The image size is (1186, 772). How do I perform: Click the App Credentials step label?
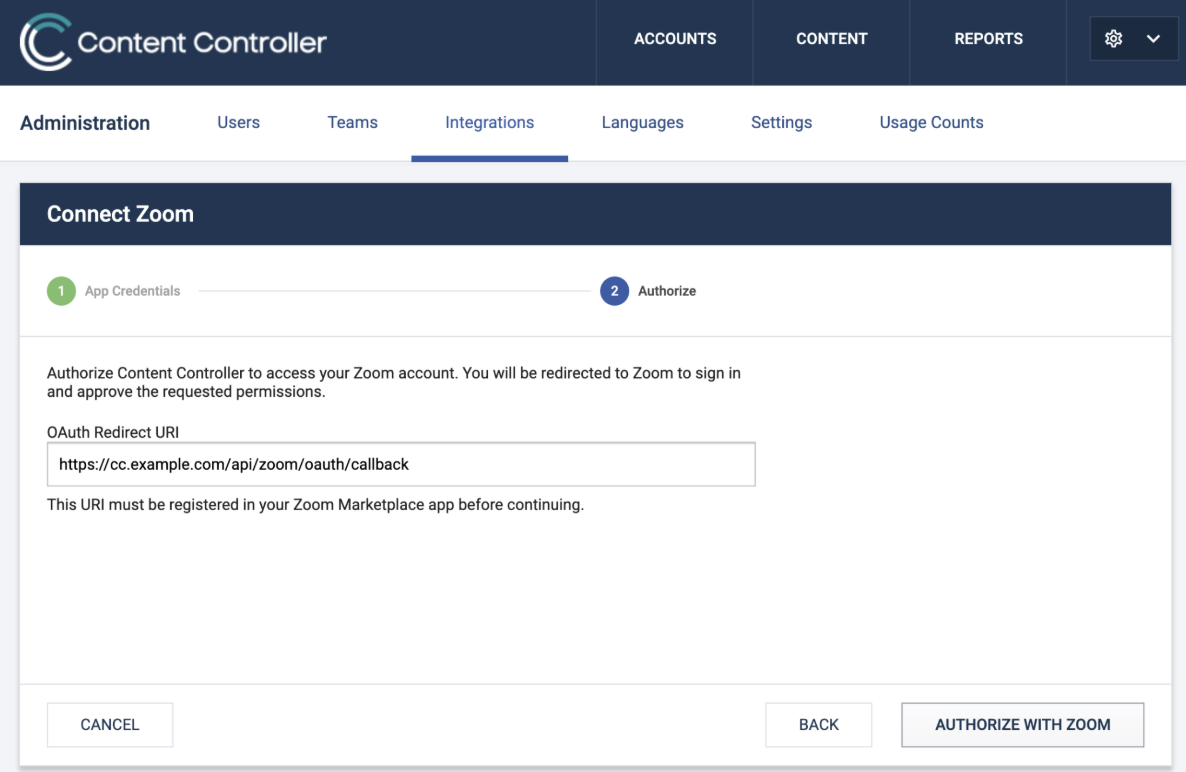pyautogui.click(x=132, y=291)
